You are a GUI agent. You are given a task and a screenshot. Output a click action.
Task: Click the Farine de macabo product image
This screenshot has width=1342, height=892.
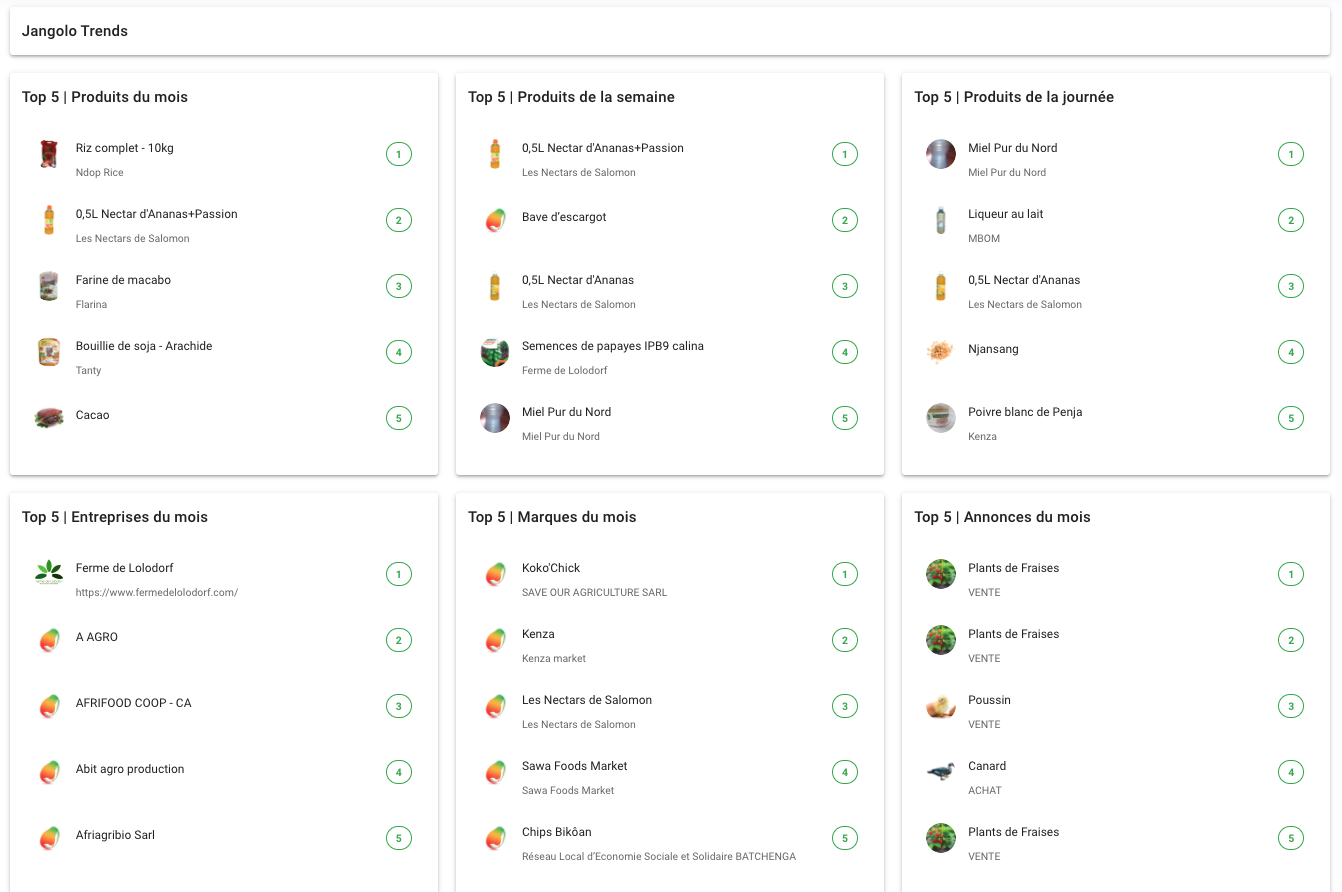coord(49,286)
